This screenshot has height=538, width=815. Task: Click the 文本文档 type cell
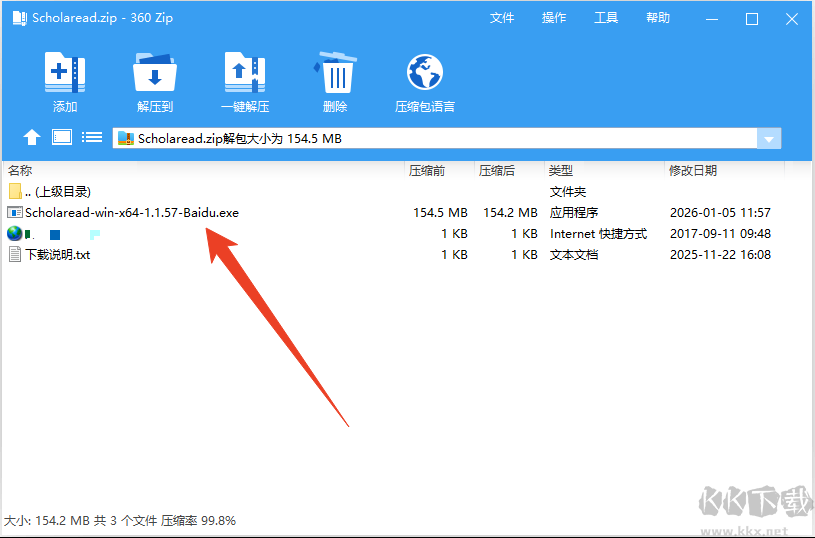click(574, 255)
